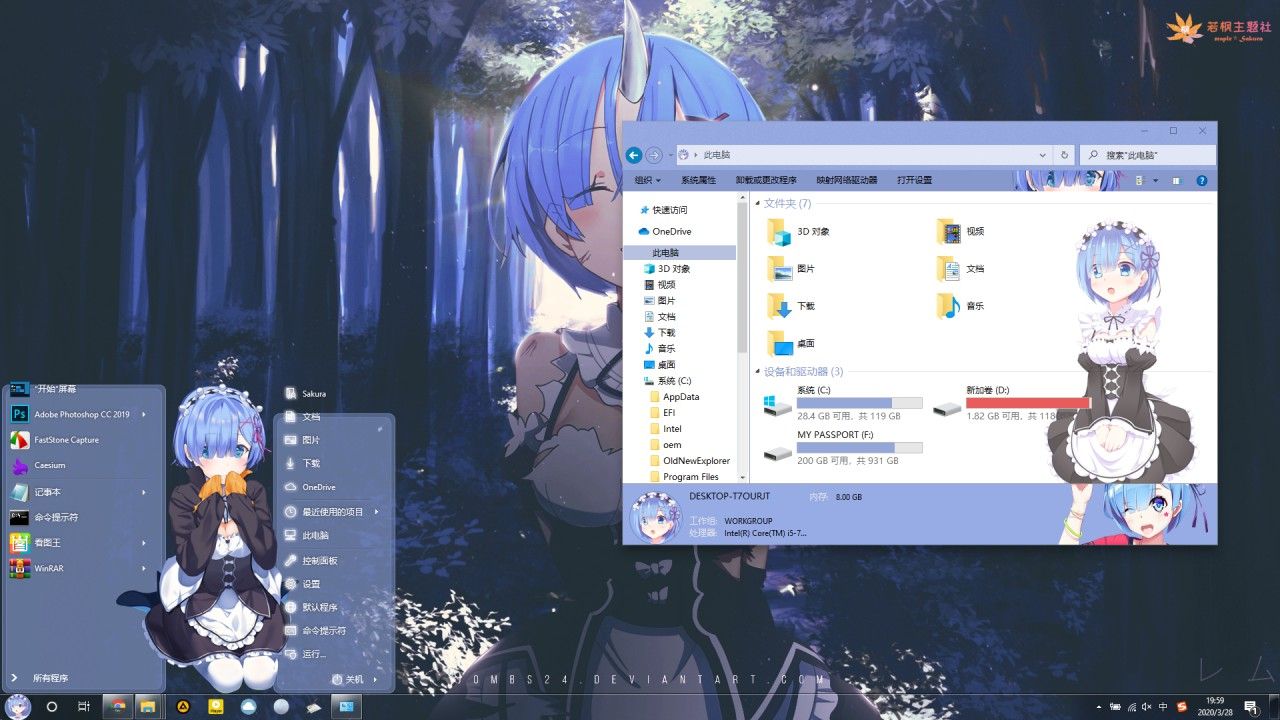The height and width of the screenshot is (720, 1280).
Task: Open Task View on the taskbar
Action: point(84,706)
